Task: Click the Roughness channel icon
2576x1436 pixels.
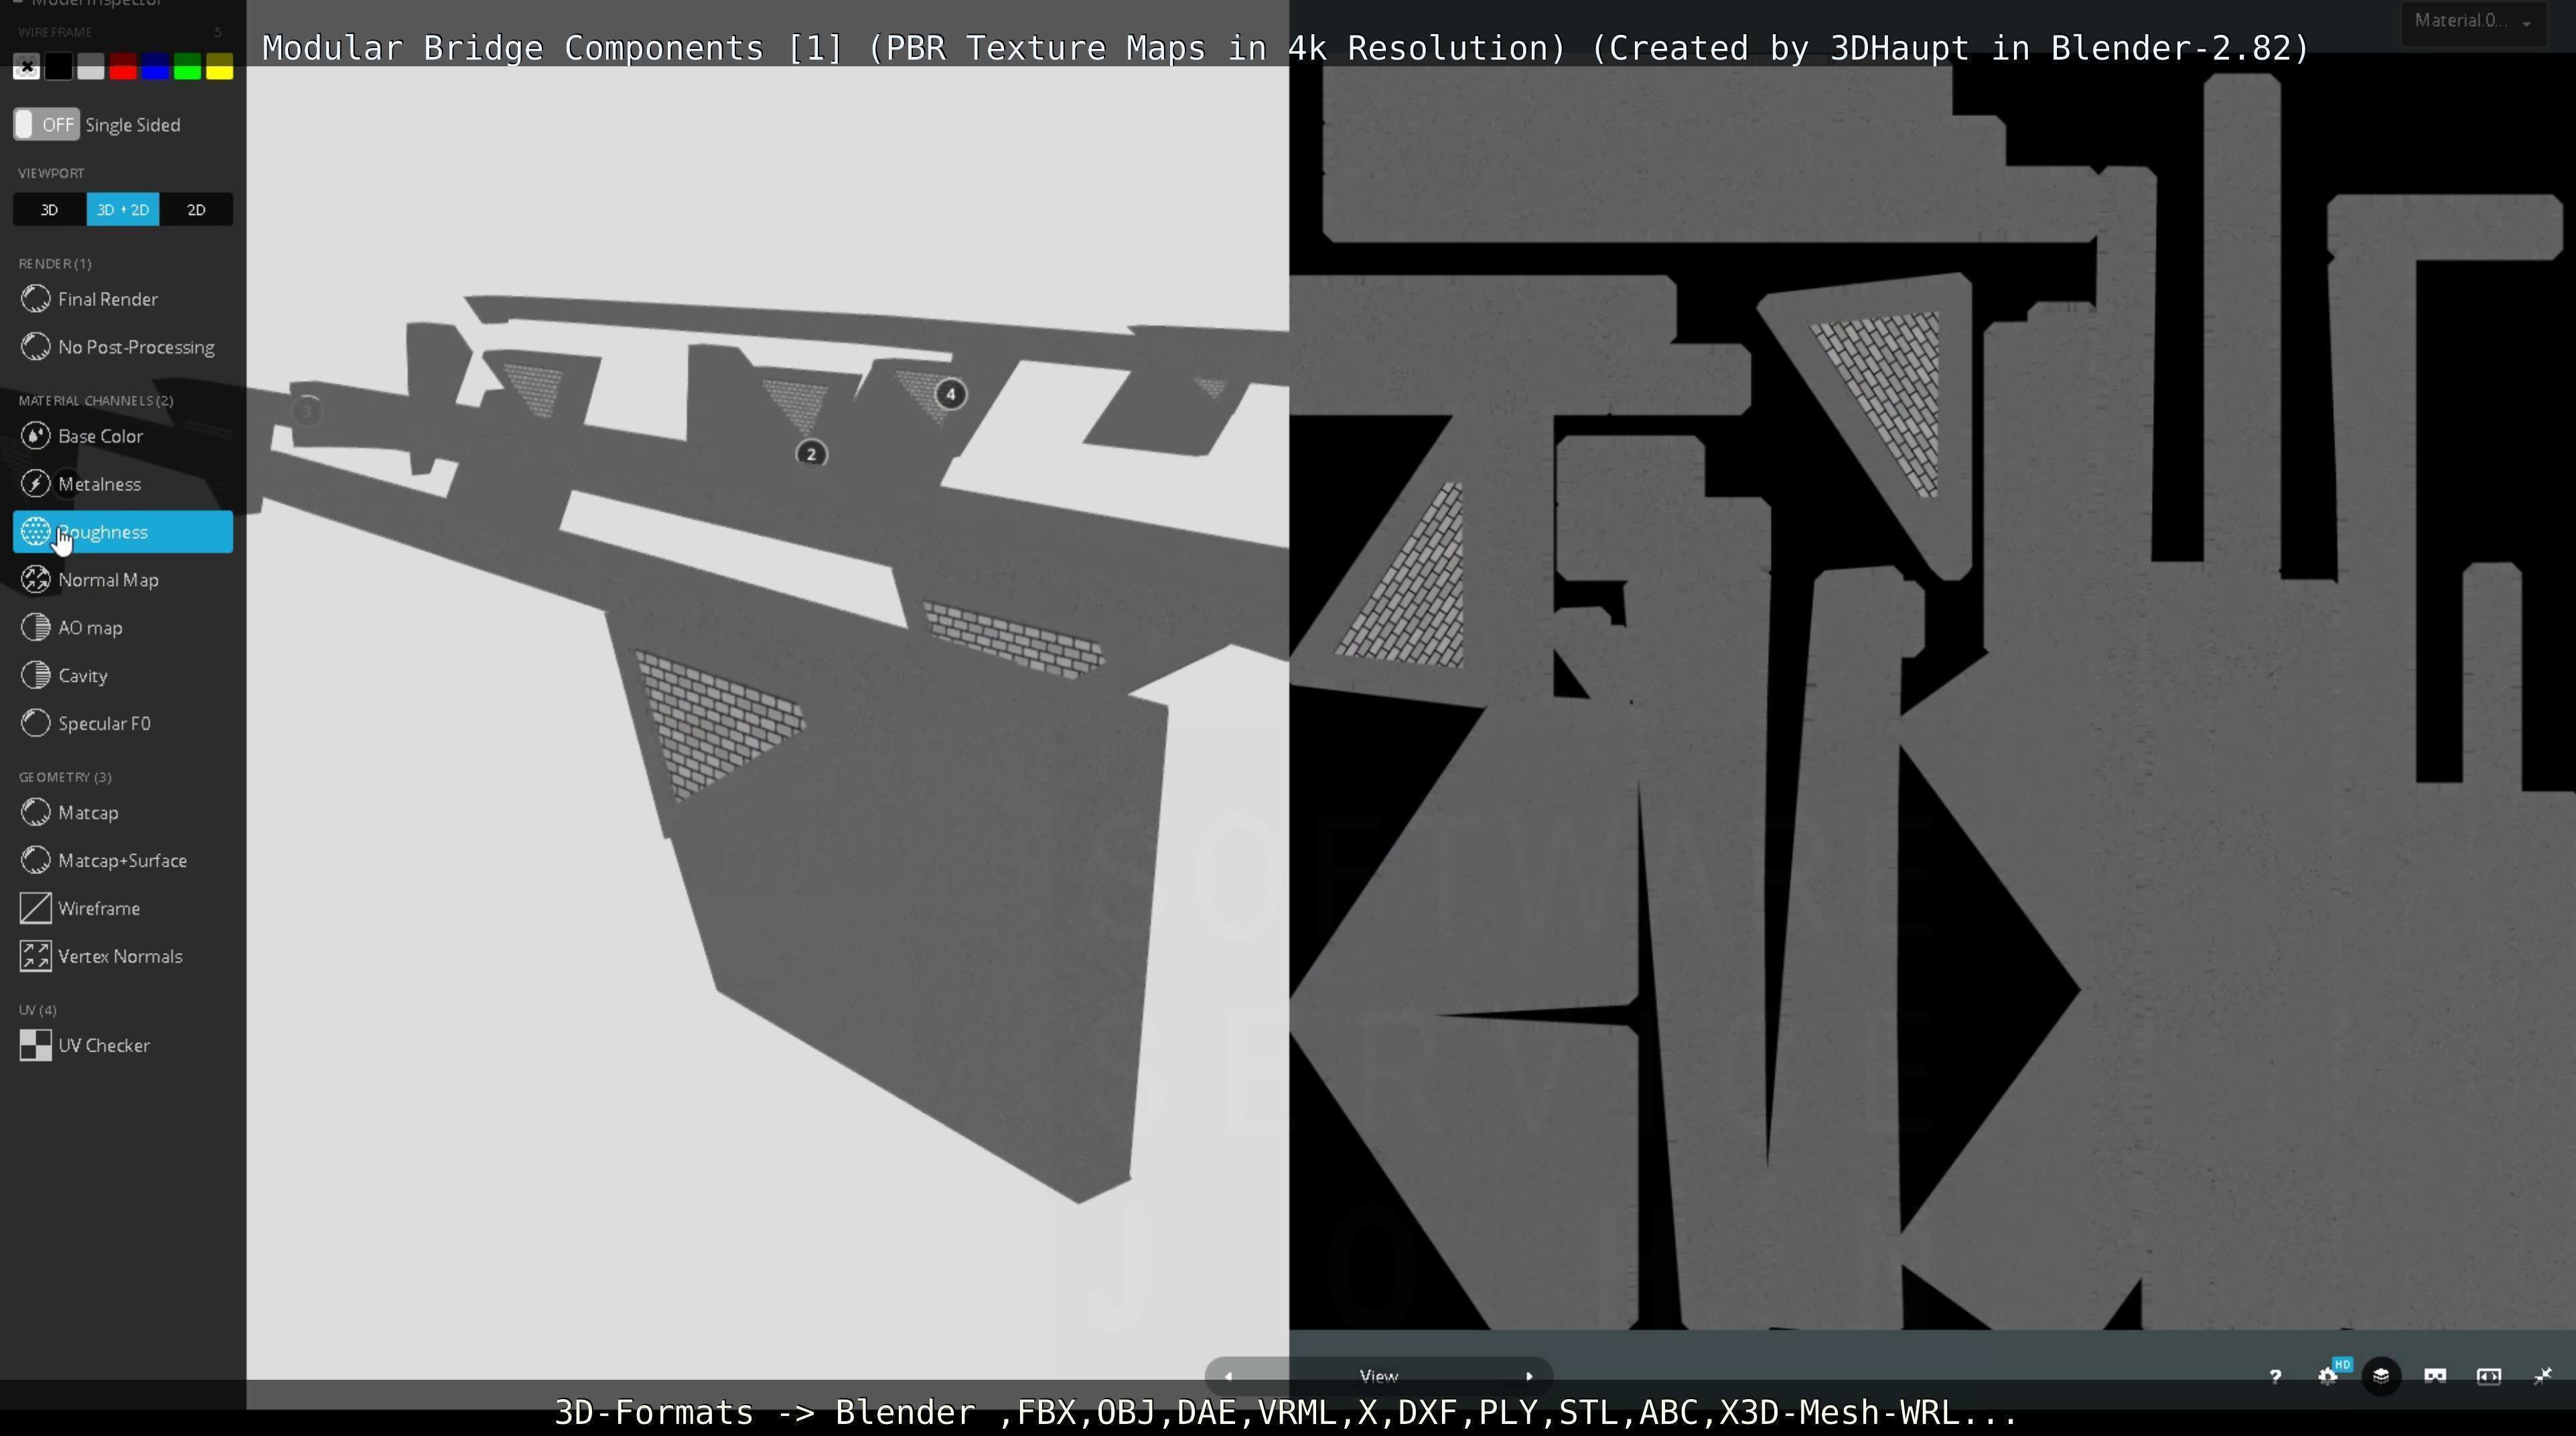Action: click(x=36, y=532)
